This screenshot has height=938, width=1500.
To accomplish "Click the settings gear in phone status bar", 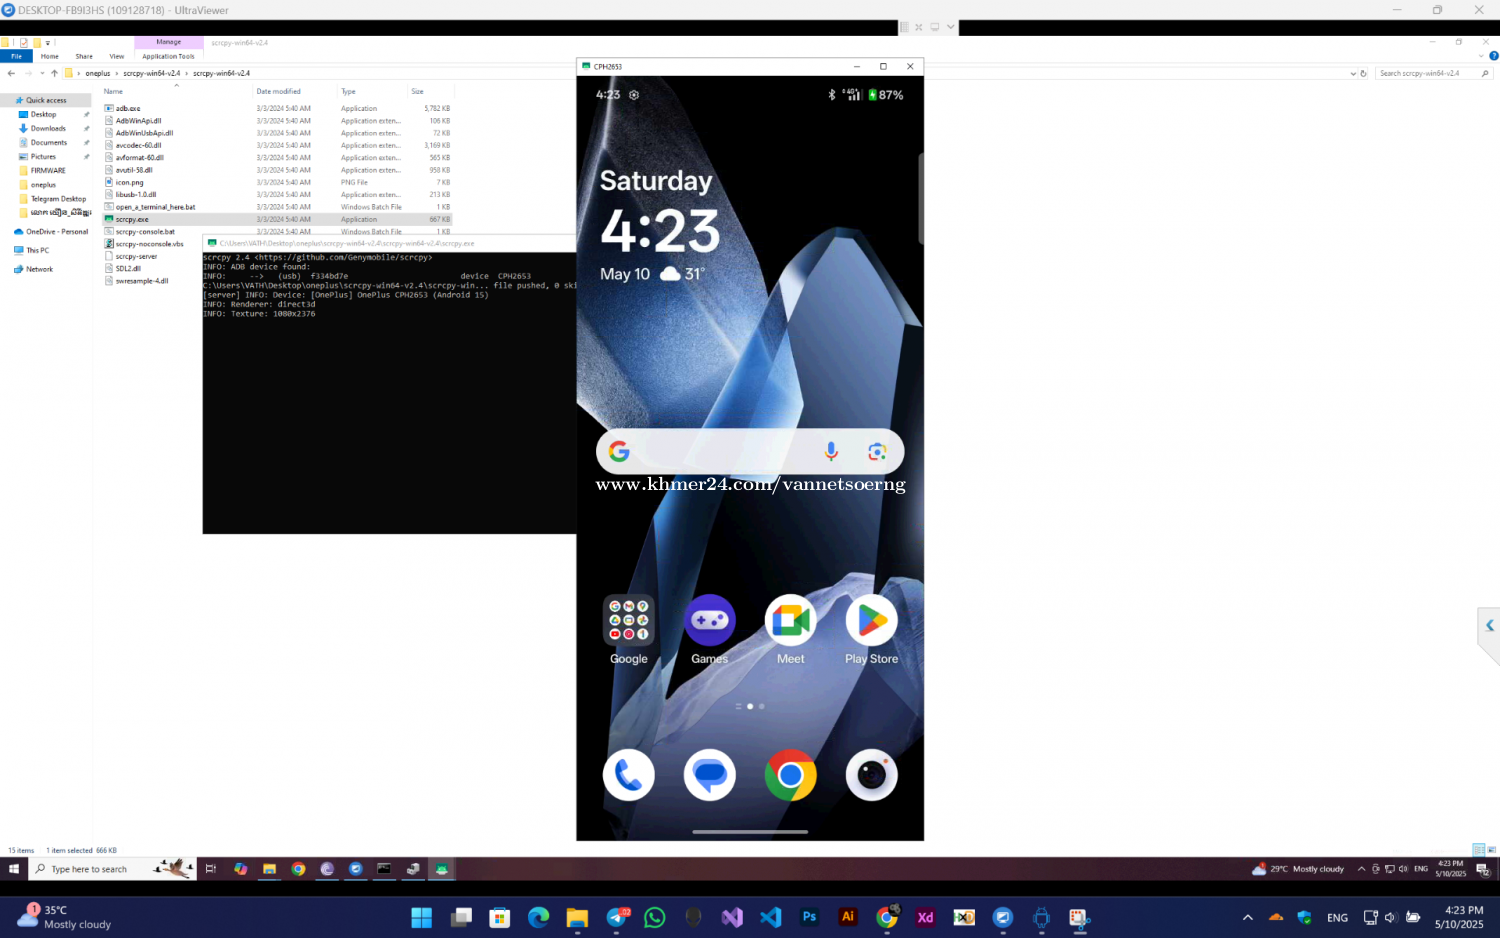I will [634, 95].
